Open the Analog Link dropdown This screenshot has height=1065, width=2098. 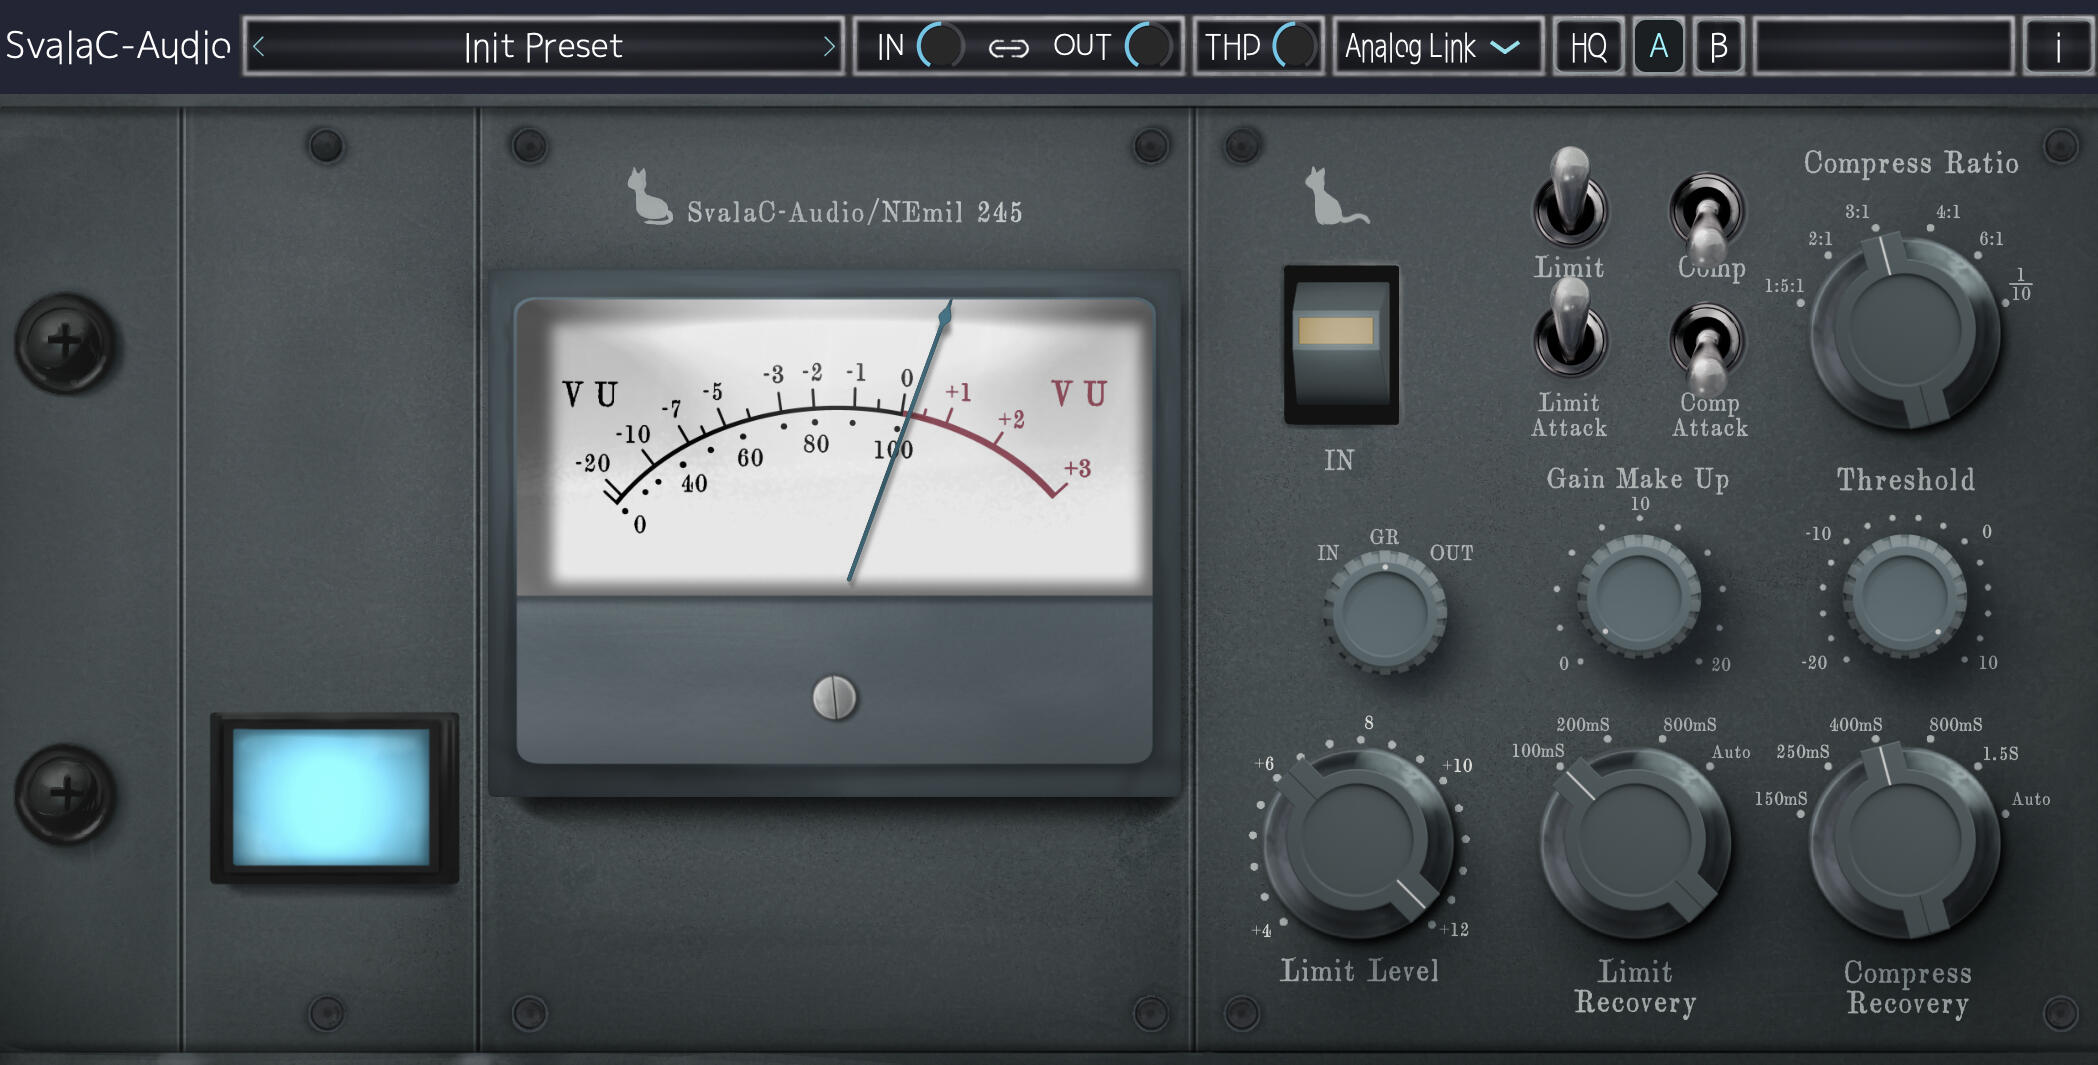click(1438, 46)
